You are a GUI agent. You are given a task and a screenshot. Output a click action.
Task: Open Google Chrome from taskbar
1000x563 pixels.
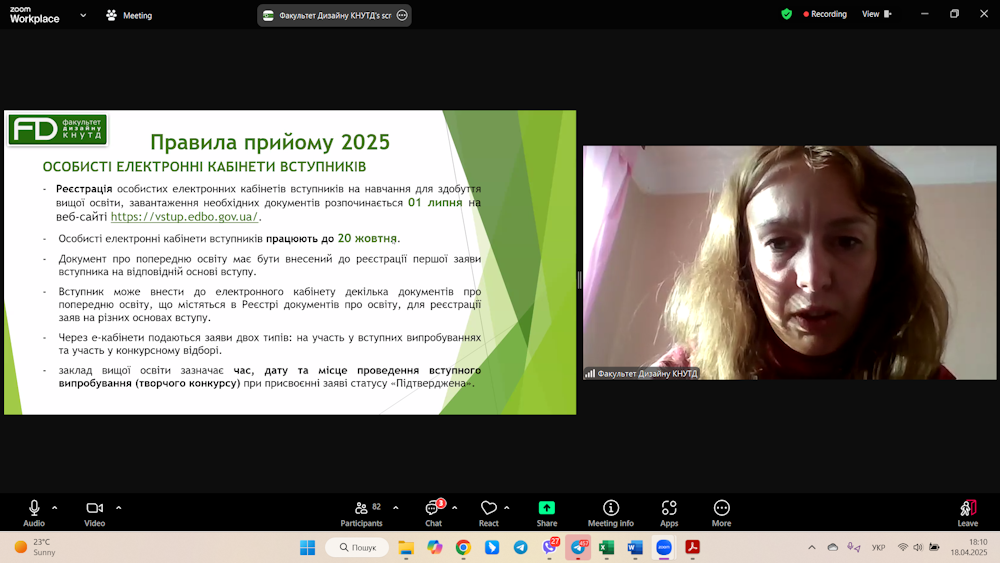point(463,547)
